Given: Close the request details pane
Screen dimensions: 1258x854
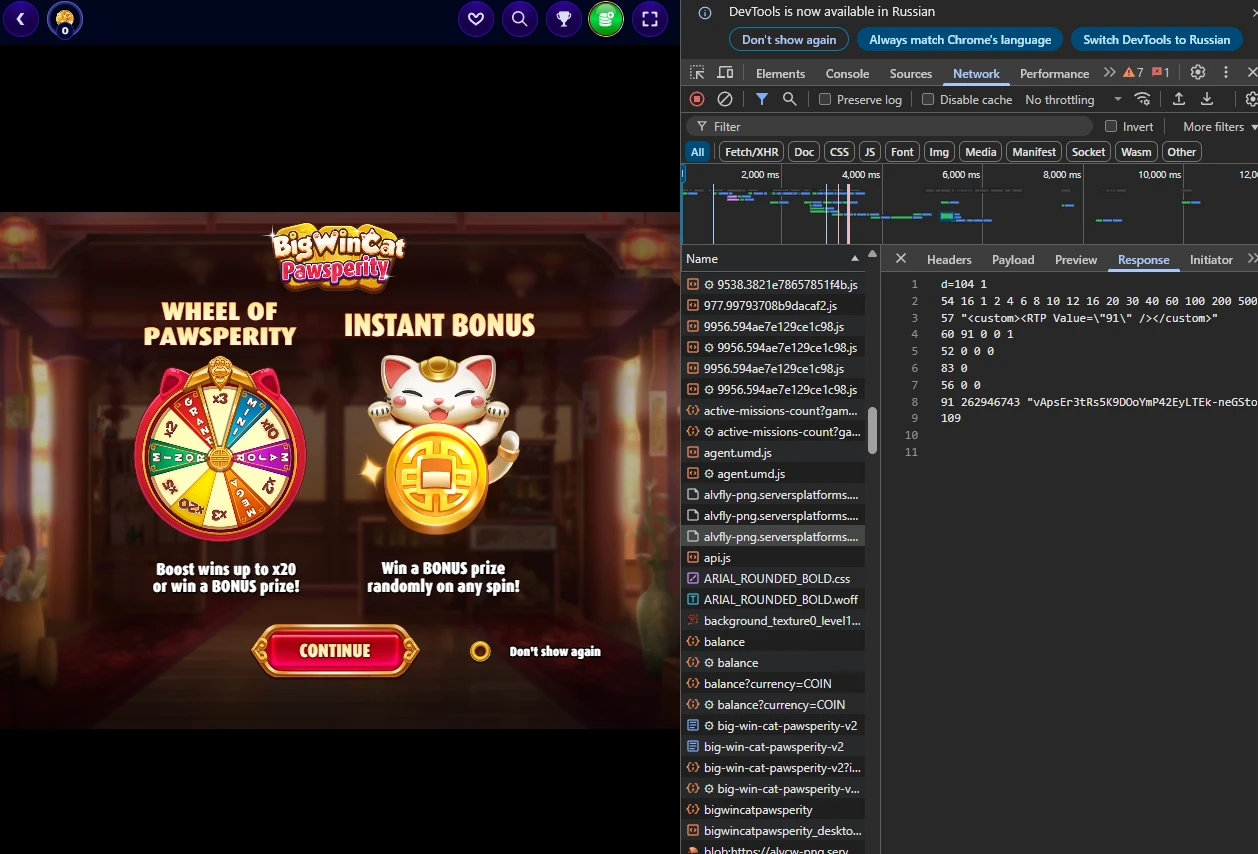Looking at the screenshot, I should tap(901, 259).
